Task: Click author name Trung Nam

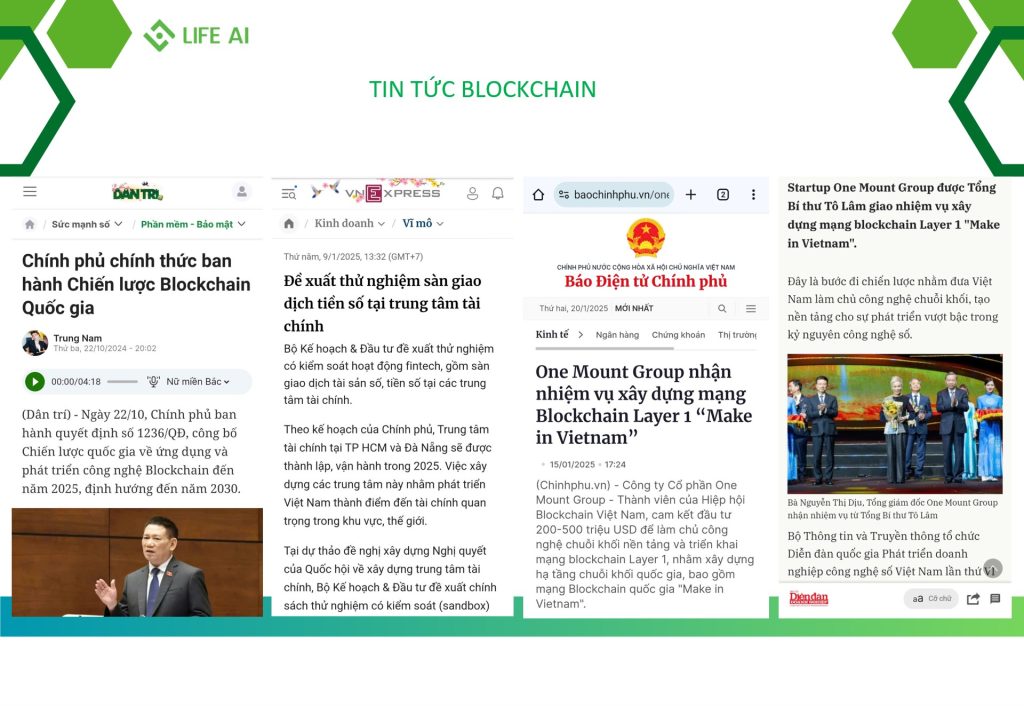Action: point(78,338)
